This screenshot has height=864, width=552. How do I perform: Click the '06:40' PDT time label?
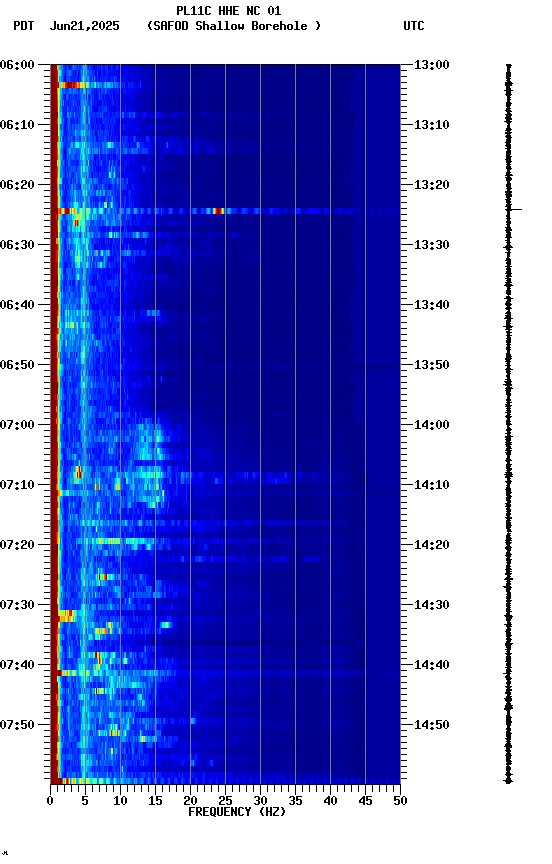(x=17, y=305)
